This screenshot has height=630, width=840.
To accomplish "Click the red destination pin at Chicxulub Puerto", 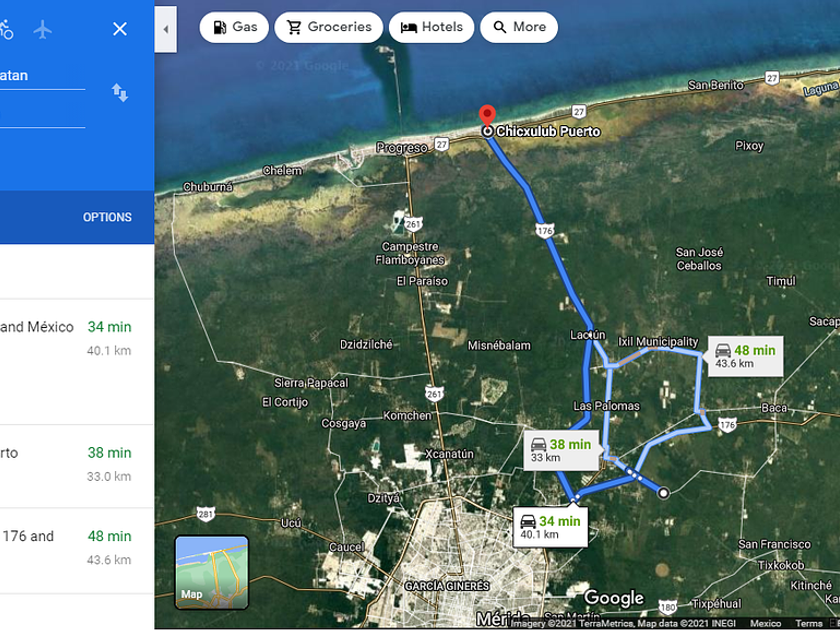I will pyautogui.click(x=486, y=116).
